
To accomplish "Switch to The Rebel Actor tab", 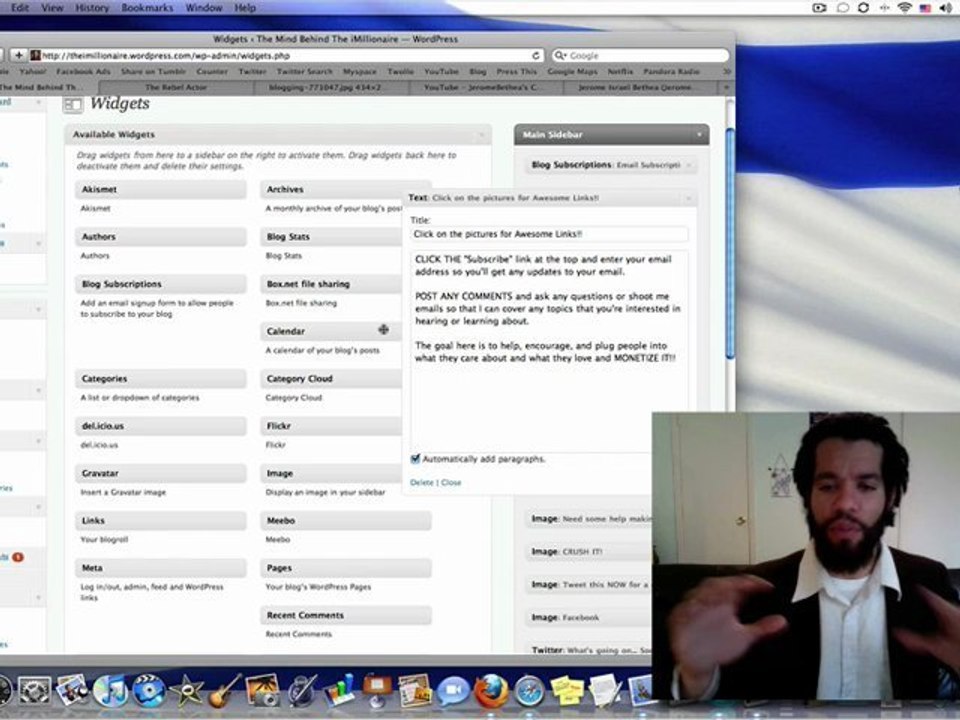I will click(x=176, y=88).
